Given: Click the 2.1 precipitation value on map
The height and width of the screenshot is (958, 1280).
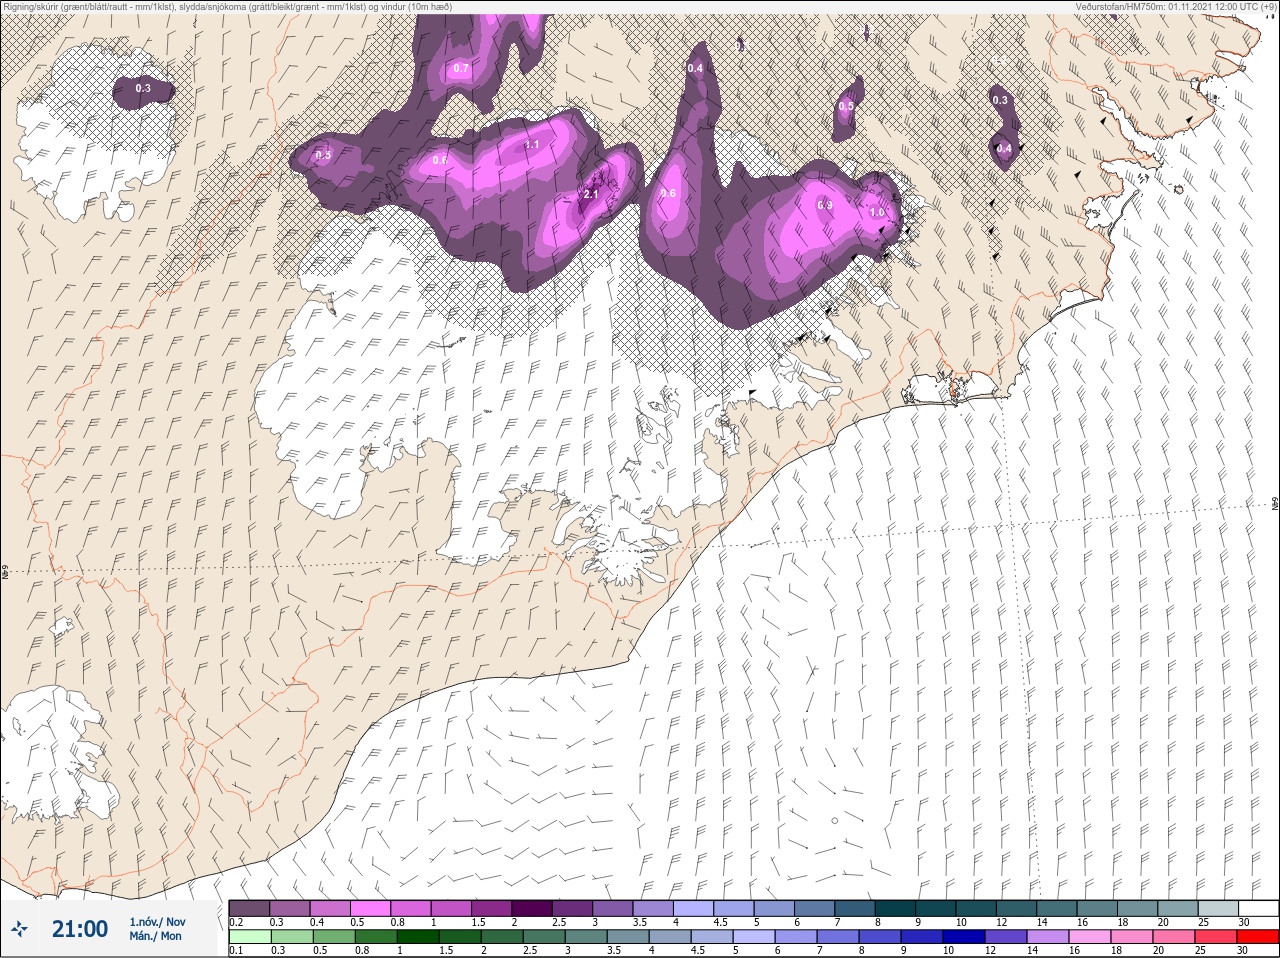Looking at the screenshot, I should point(590,194).
